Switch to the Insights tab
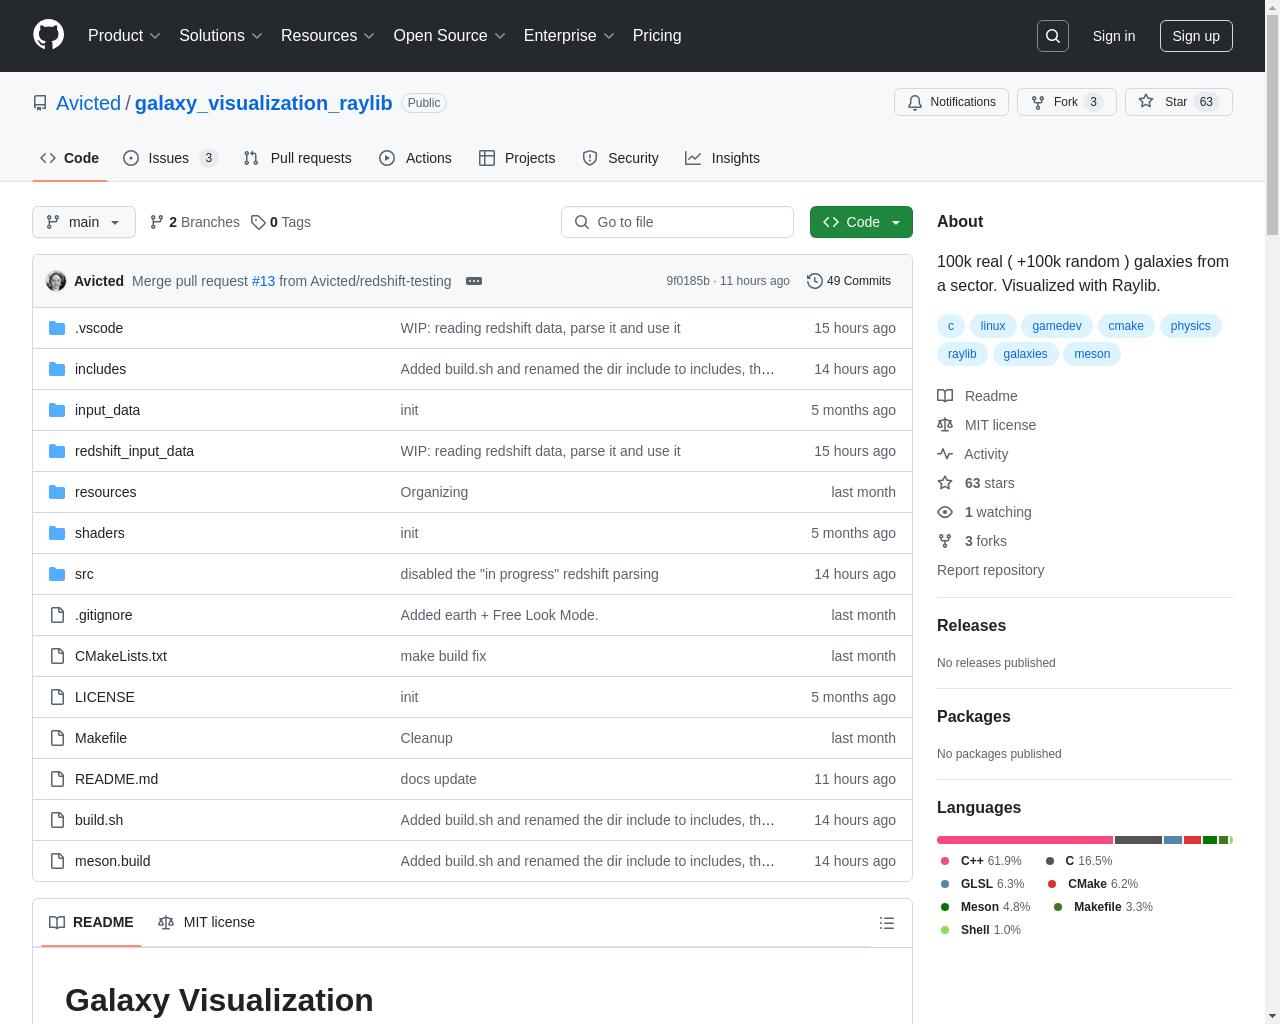Screen dimensions: 1280x1024 click(x=722, y=158)
